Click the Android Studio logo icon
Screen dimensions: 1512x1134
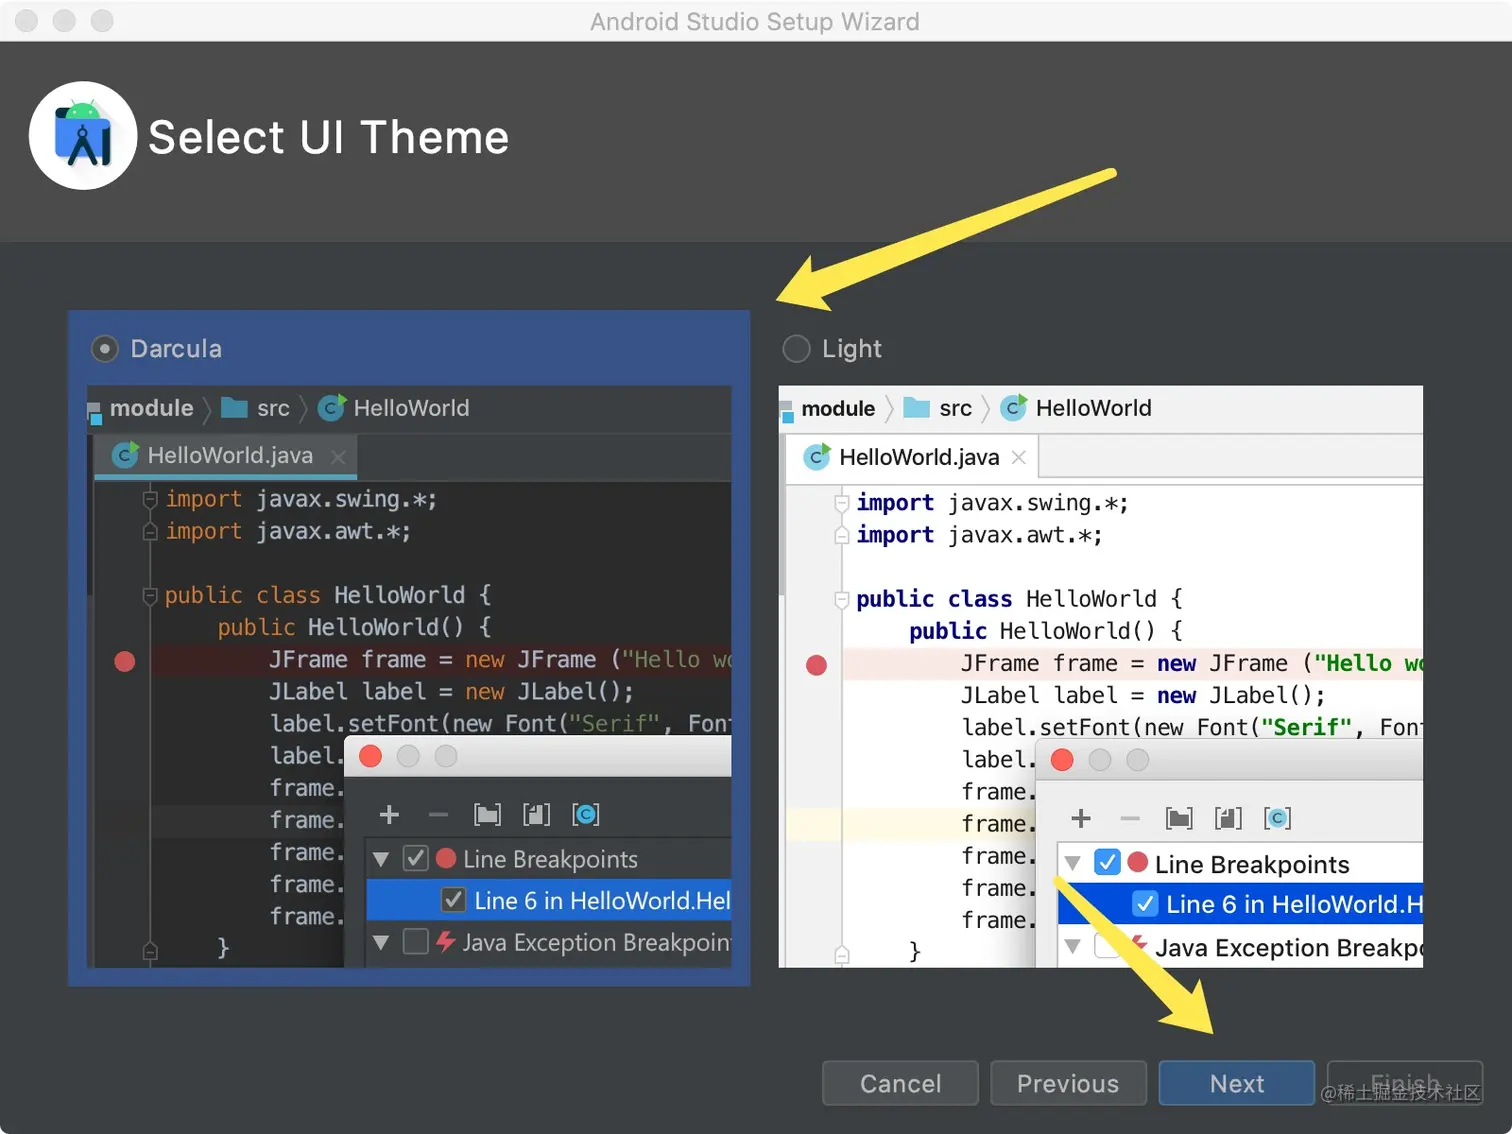[83, 136]
